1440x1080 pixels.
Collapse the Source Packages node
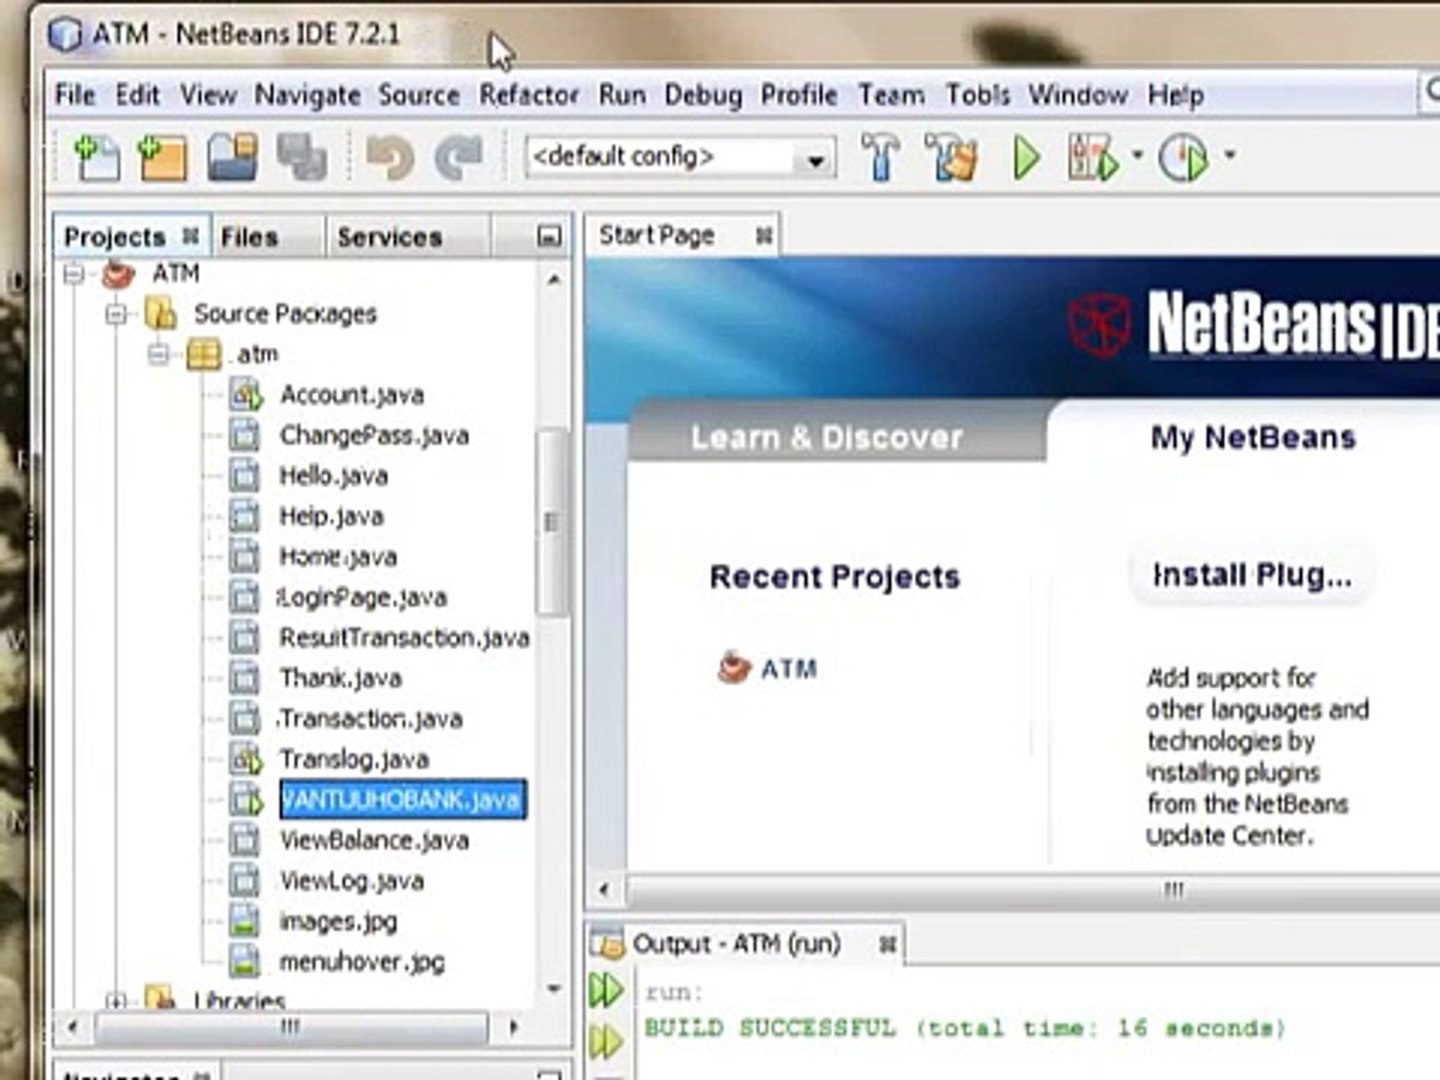115,314
